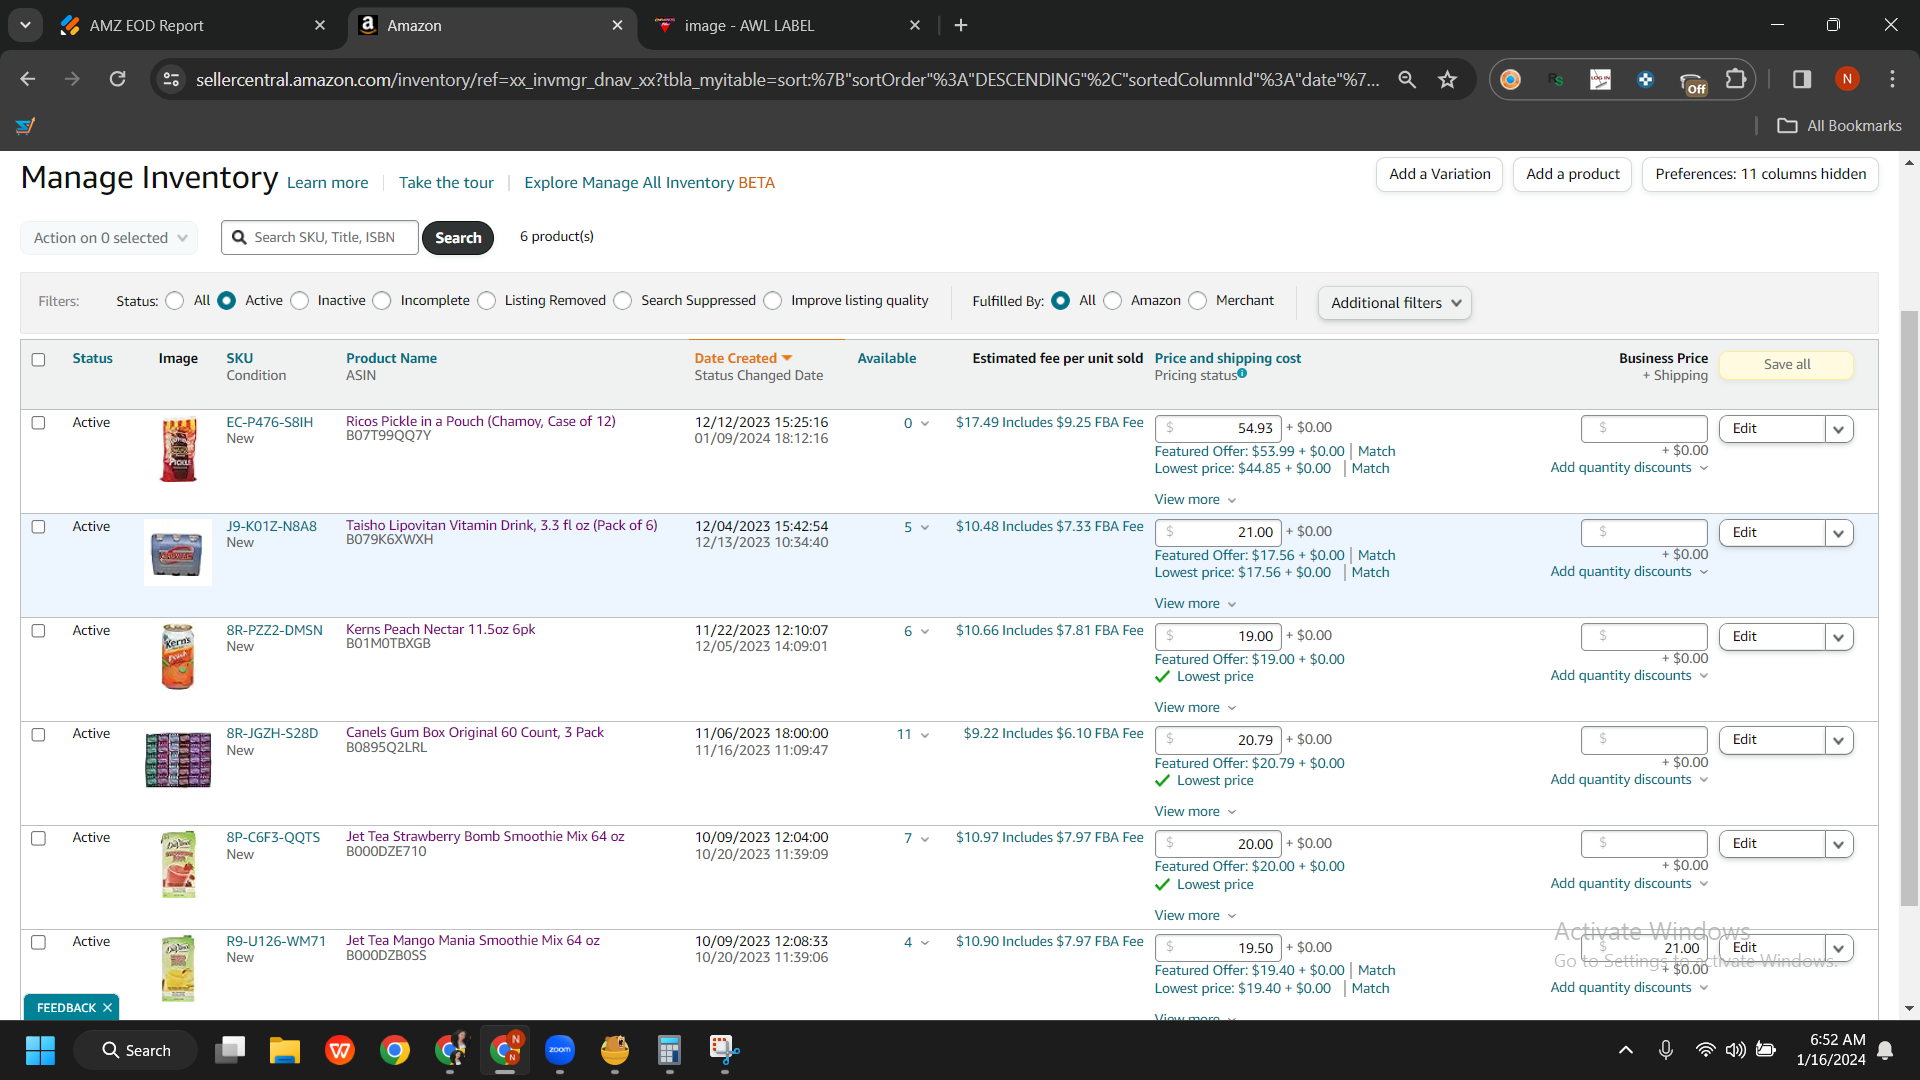The image size is (1920, 1080).
Task: Open the tab search dropdown arrow
Action: tap(25, 25)
